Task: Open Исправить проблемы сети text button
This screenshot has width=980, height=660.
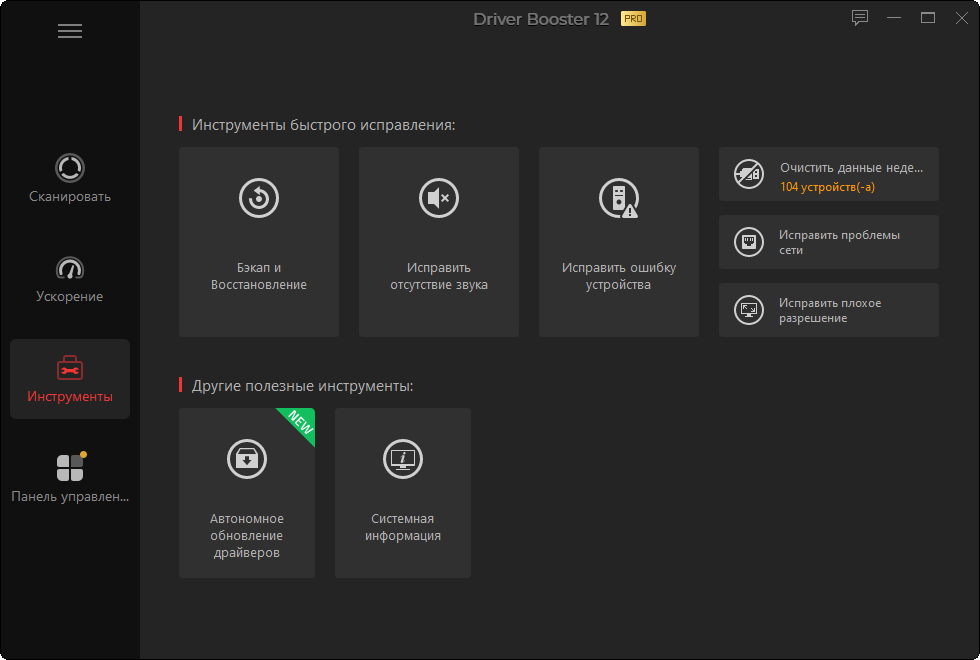Action: click(839, 242)
